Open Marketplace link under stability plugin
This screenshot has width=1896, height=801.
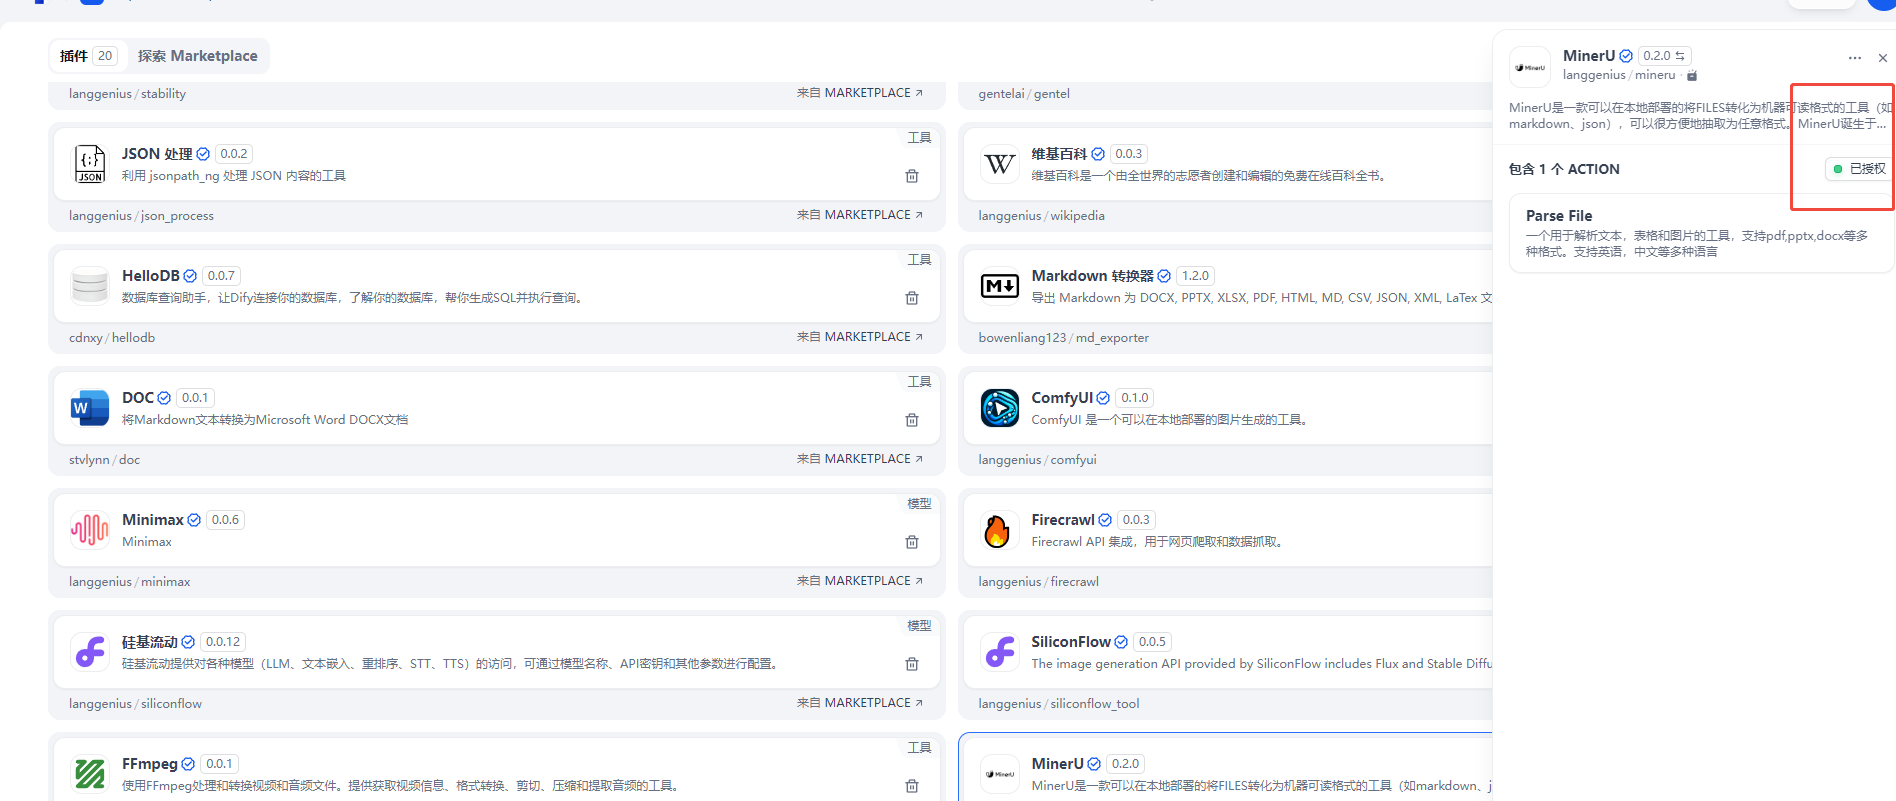pos(860,93)
